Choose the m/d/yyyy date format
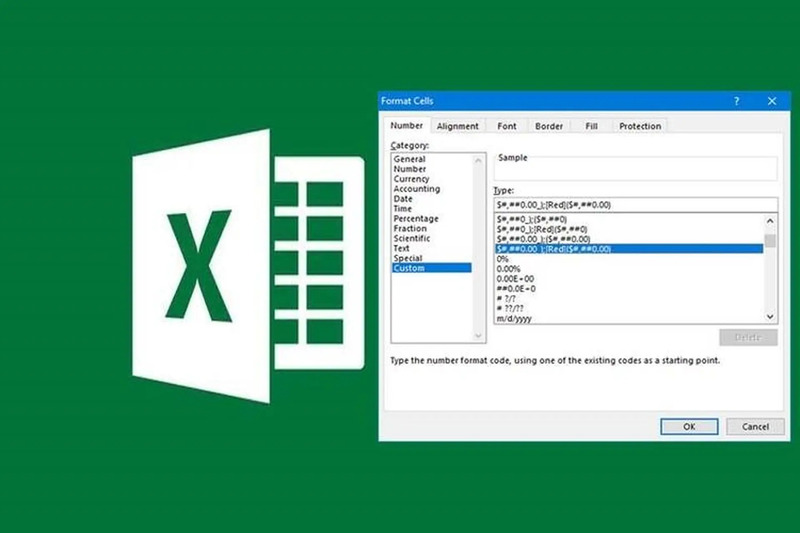800x533 pixels. pos(629,318)
